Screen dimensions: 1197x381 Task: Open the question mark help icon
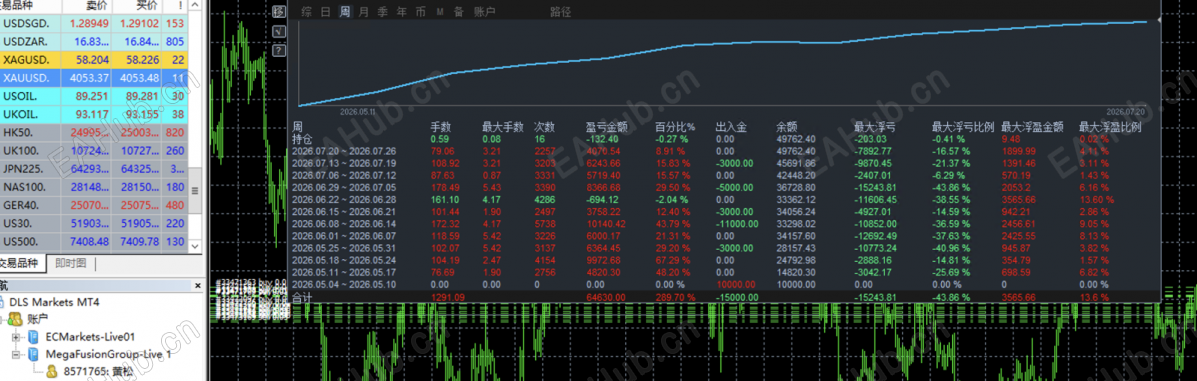click(x=279, y=51)
